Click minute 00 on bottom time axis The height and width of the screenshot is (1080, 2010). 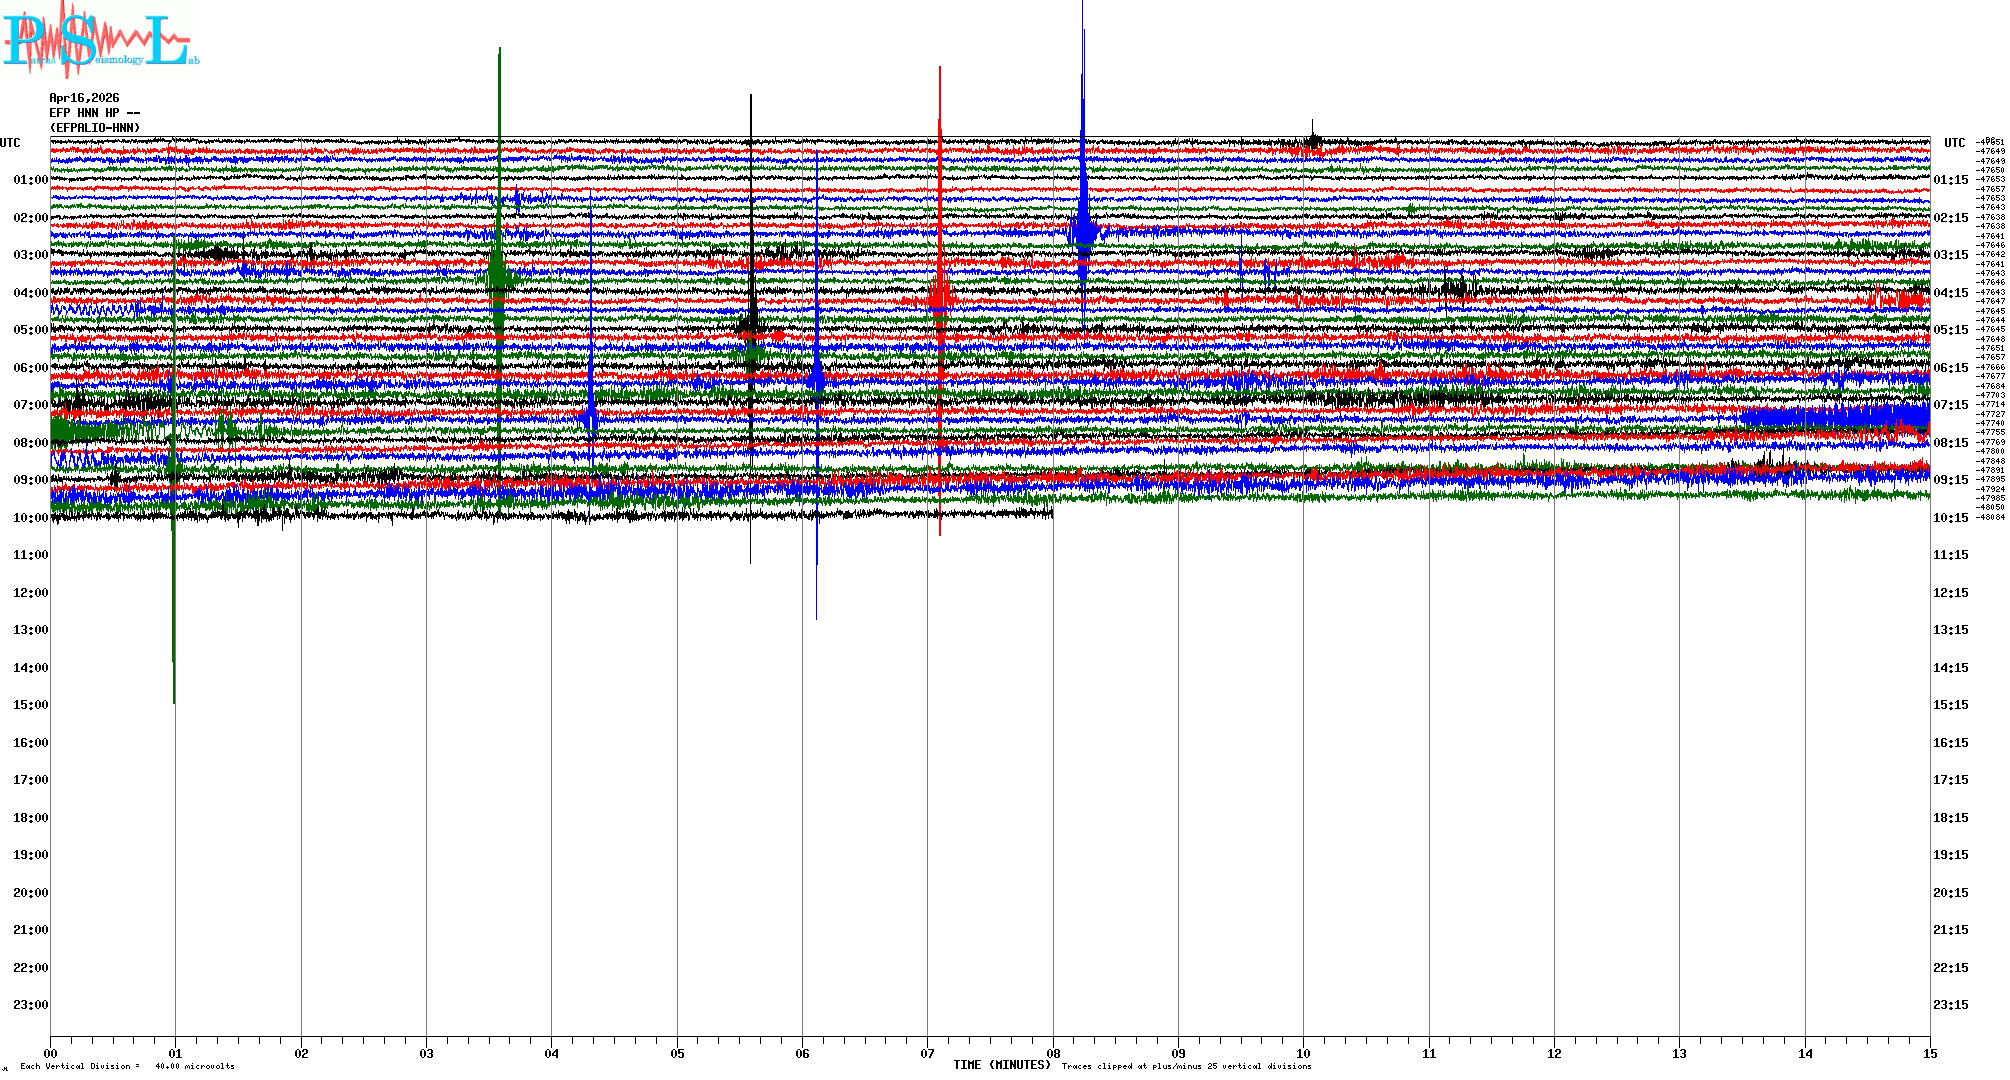pos(51,1053)
